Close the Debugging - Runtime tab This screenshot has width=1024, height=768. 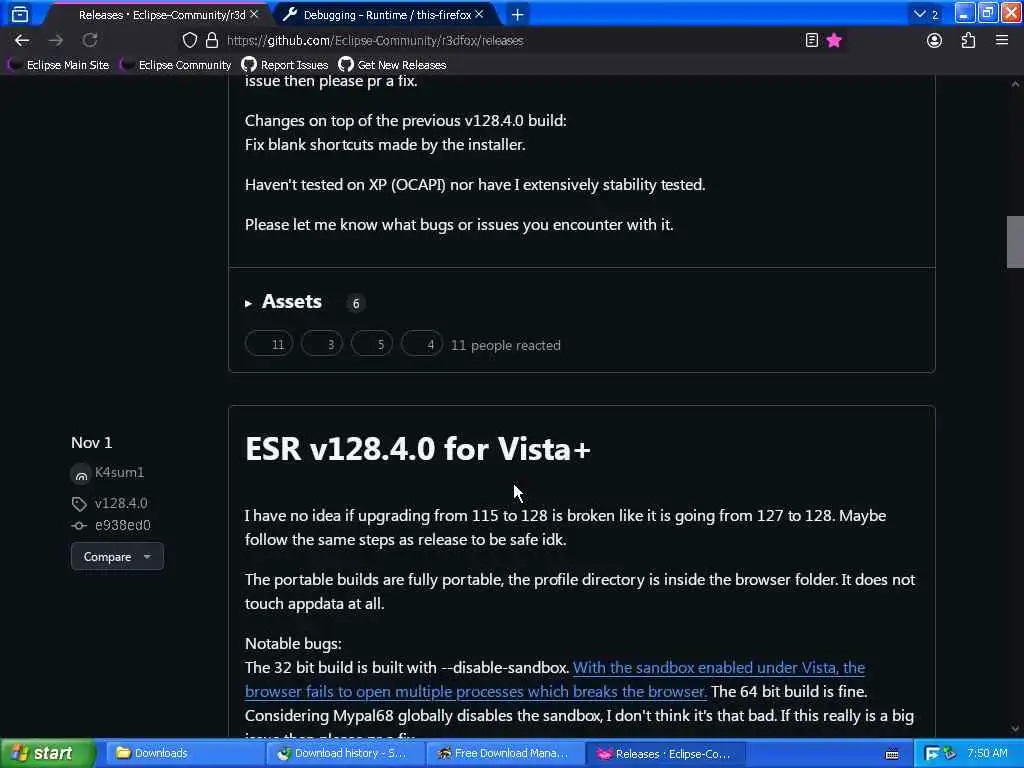(479, 14)
